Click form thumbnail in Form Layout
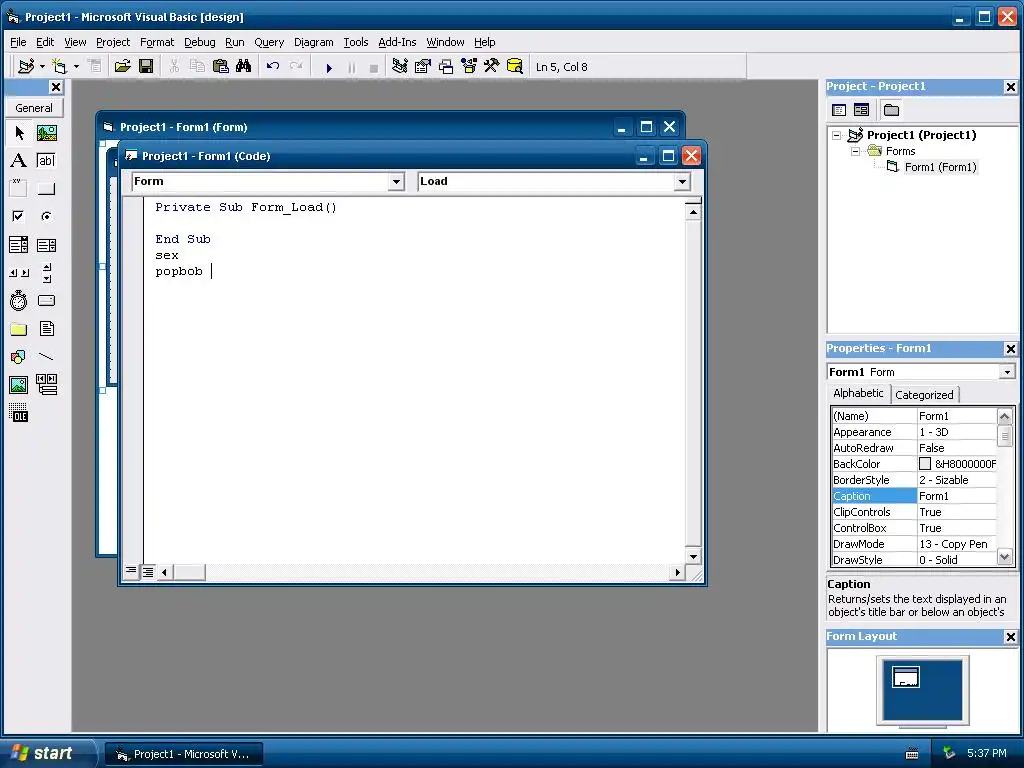 [906, 677]
